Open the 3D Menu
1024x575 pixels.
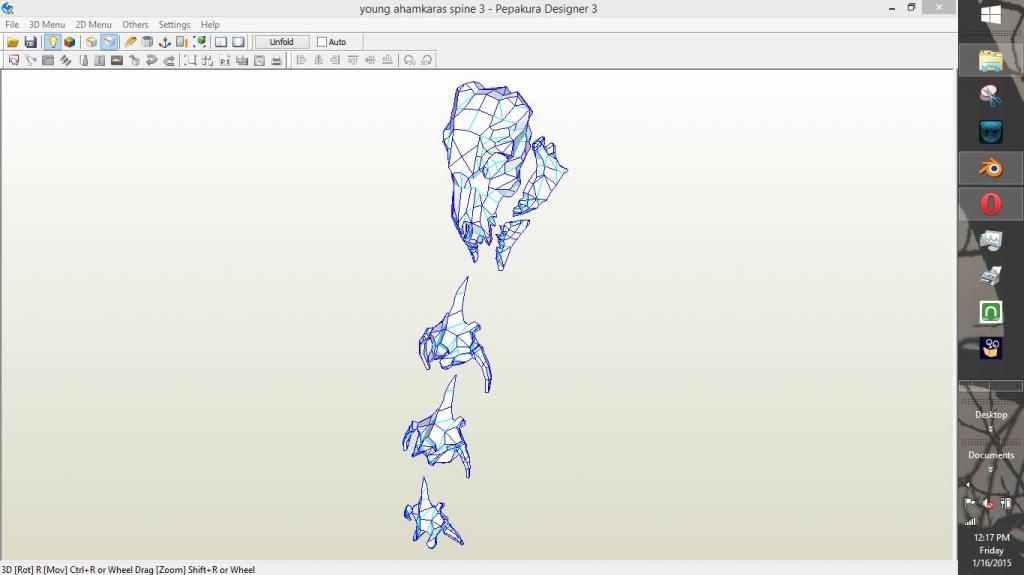[47, 24]
